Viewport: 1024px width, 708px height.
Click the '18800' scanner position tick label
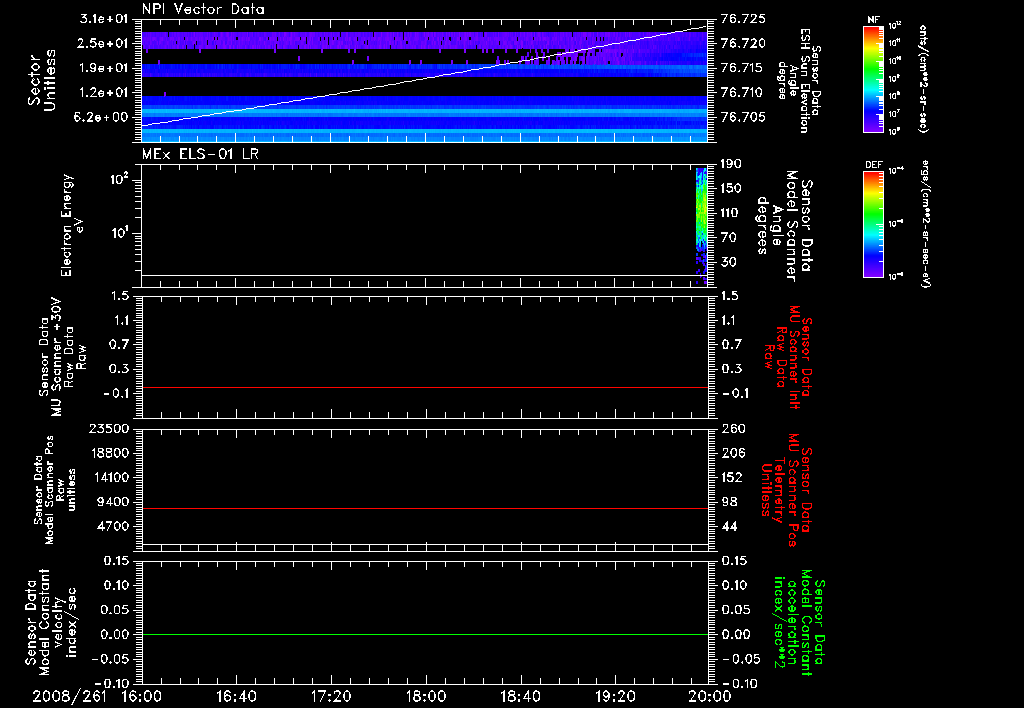click(110, 453)
